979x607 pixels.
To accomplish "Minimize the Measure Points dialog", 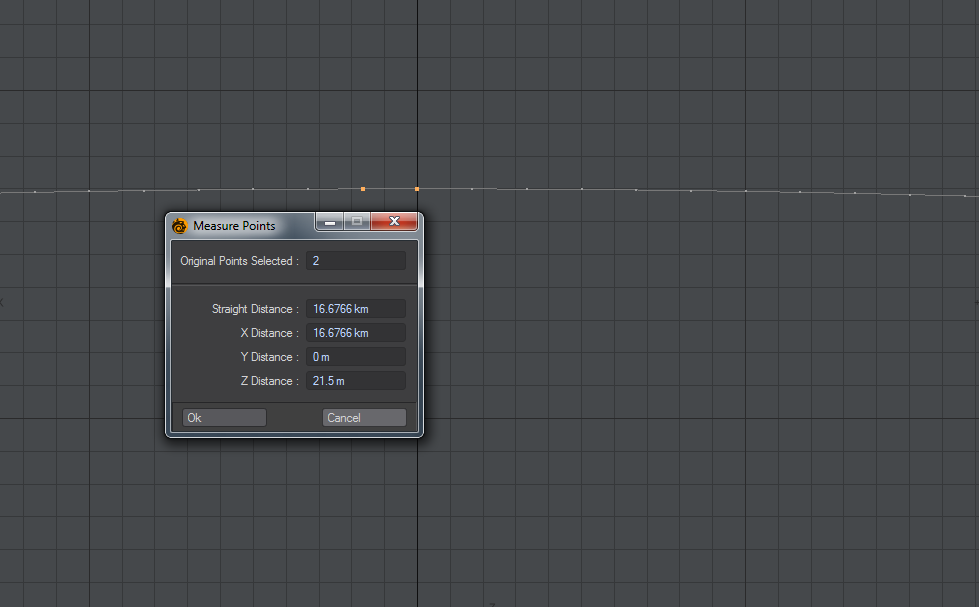I will click(x=330, y=222).
